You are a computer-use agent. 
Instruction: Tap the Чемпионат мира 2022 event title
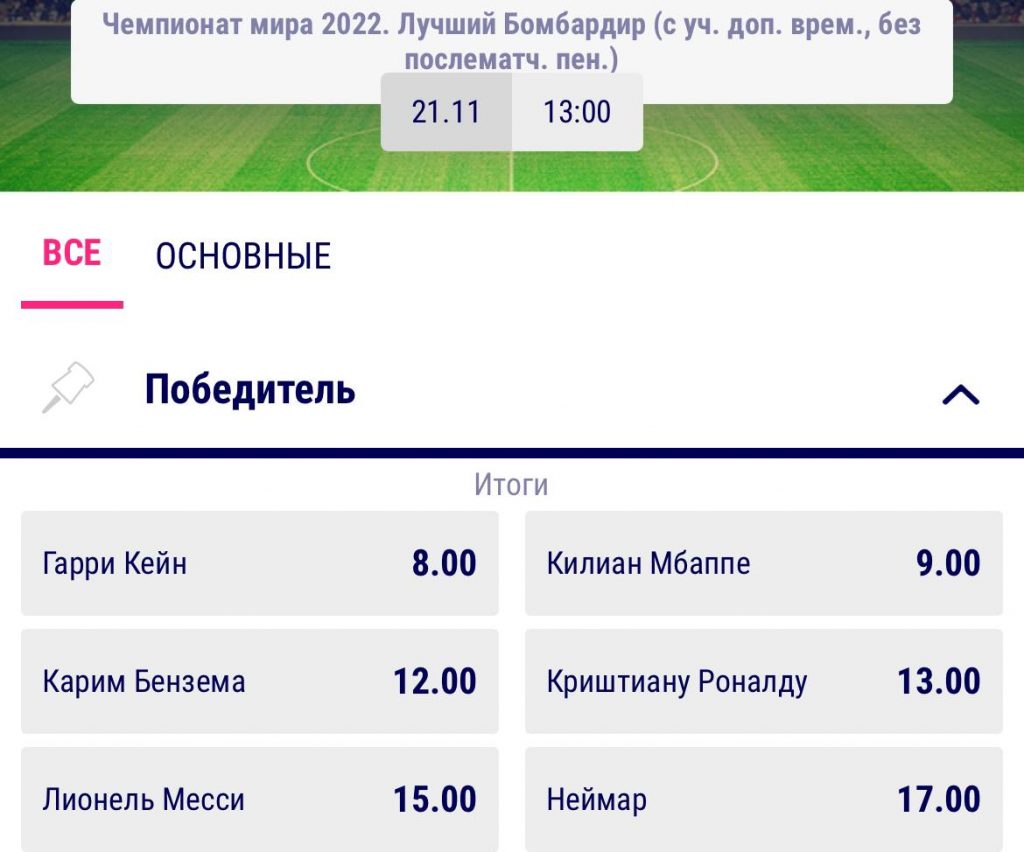511,40
